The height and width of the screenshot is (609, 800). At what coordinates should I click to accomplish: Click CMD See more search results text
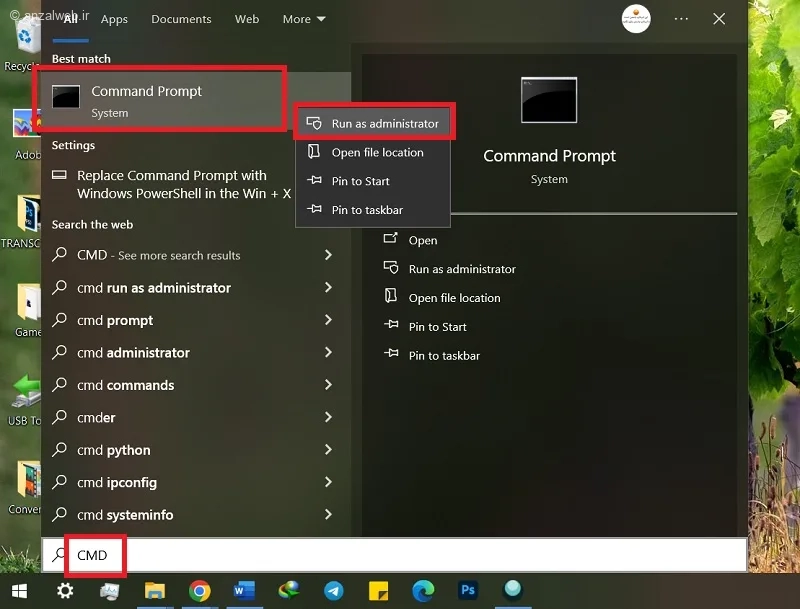(x=158, y=255)
